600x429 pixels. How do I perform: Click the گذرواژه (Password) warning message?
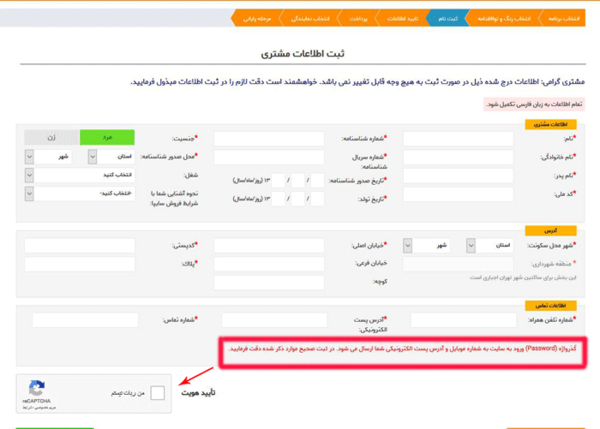(403, 349)
